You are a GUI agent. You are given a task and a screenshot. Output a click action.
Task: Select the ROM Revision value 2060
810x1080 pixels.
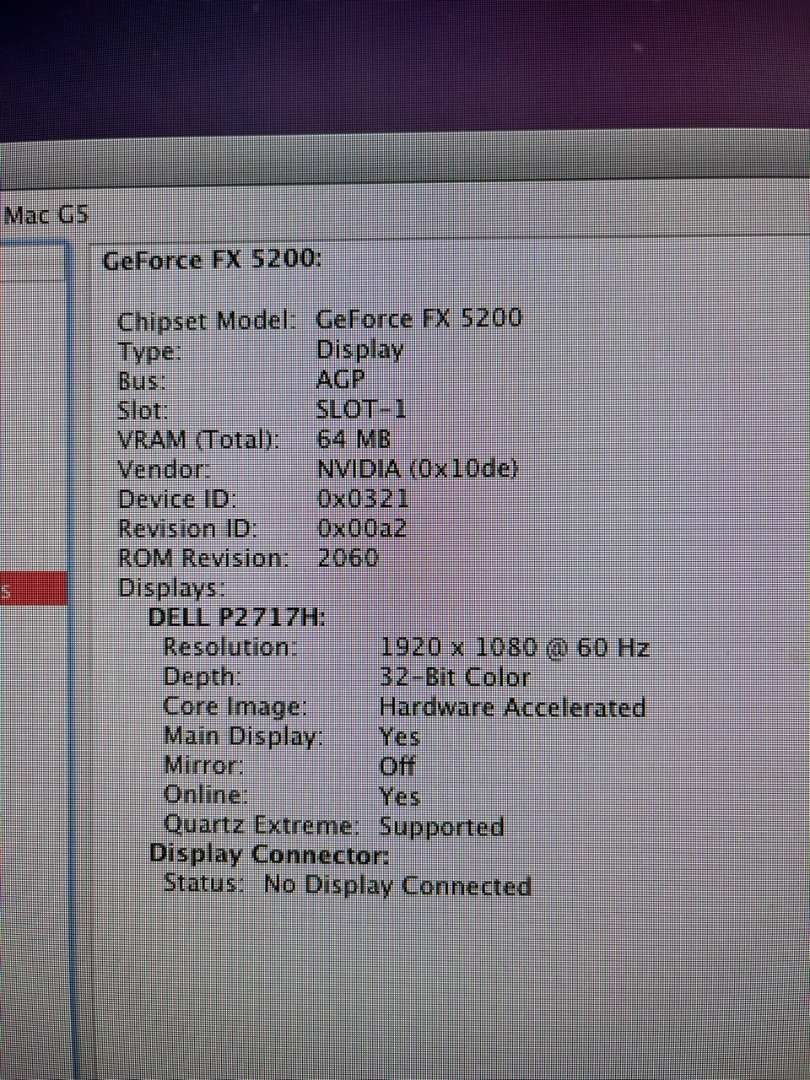(x=348, y=558)
